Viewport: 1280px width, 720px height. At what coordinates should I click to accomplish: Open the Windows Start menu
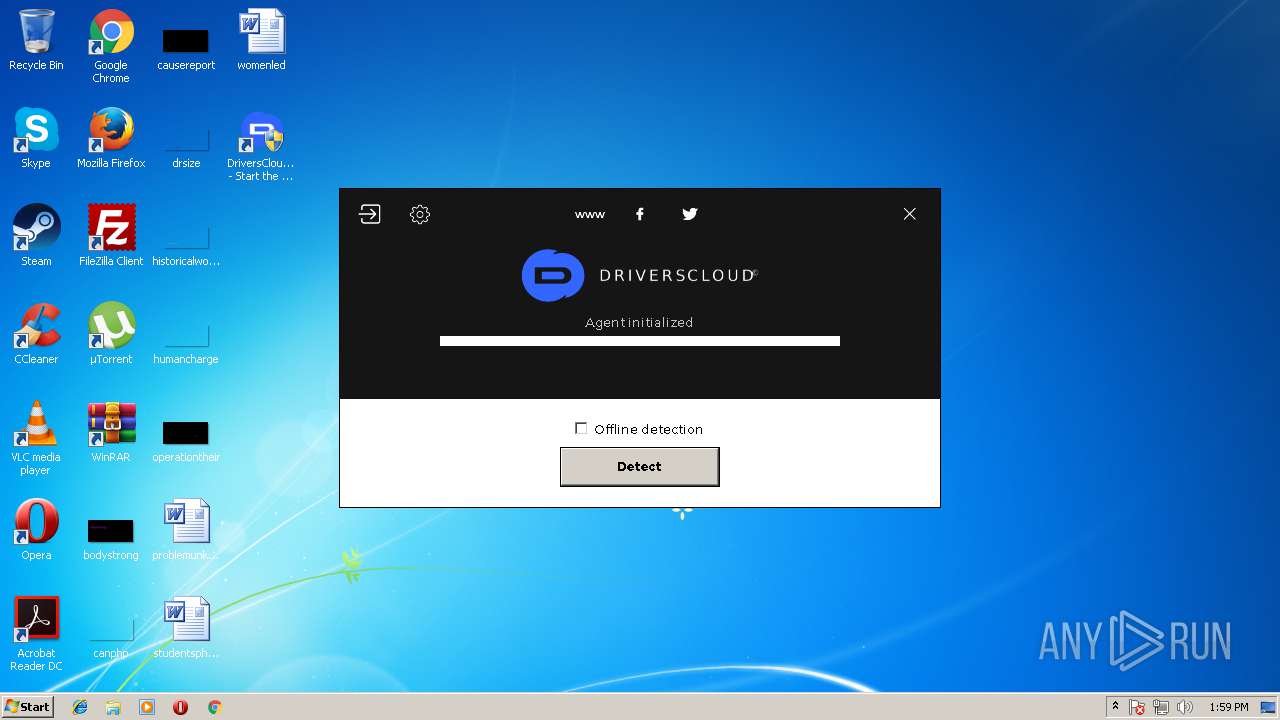(27, 707)
